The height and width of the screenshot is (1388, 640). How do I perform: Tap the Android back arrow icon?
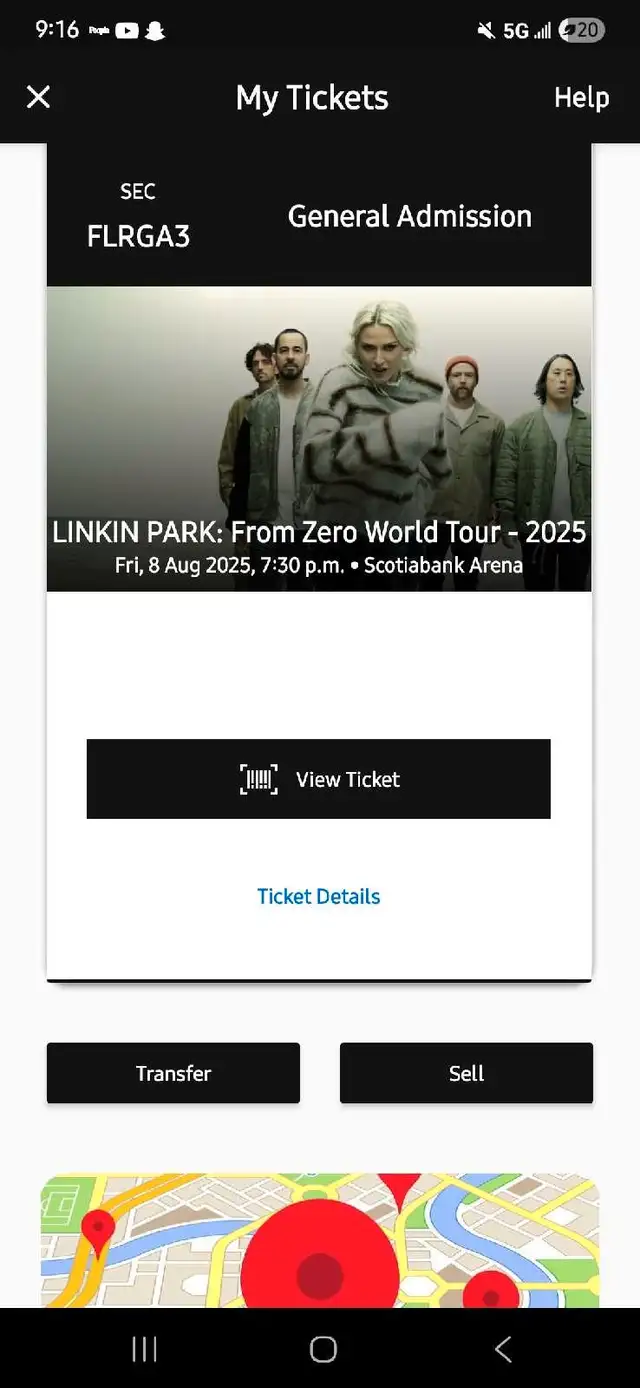click(503, 1349)
